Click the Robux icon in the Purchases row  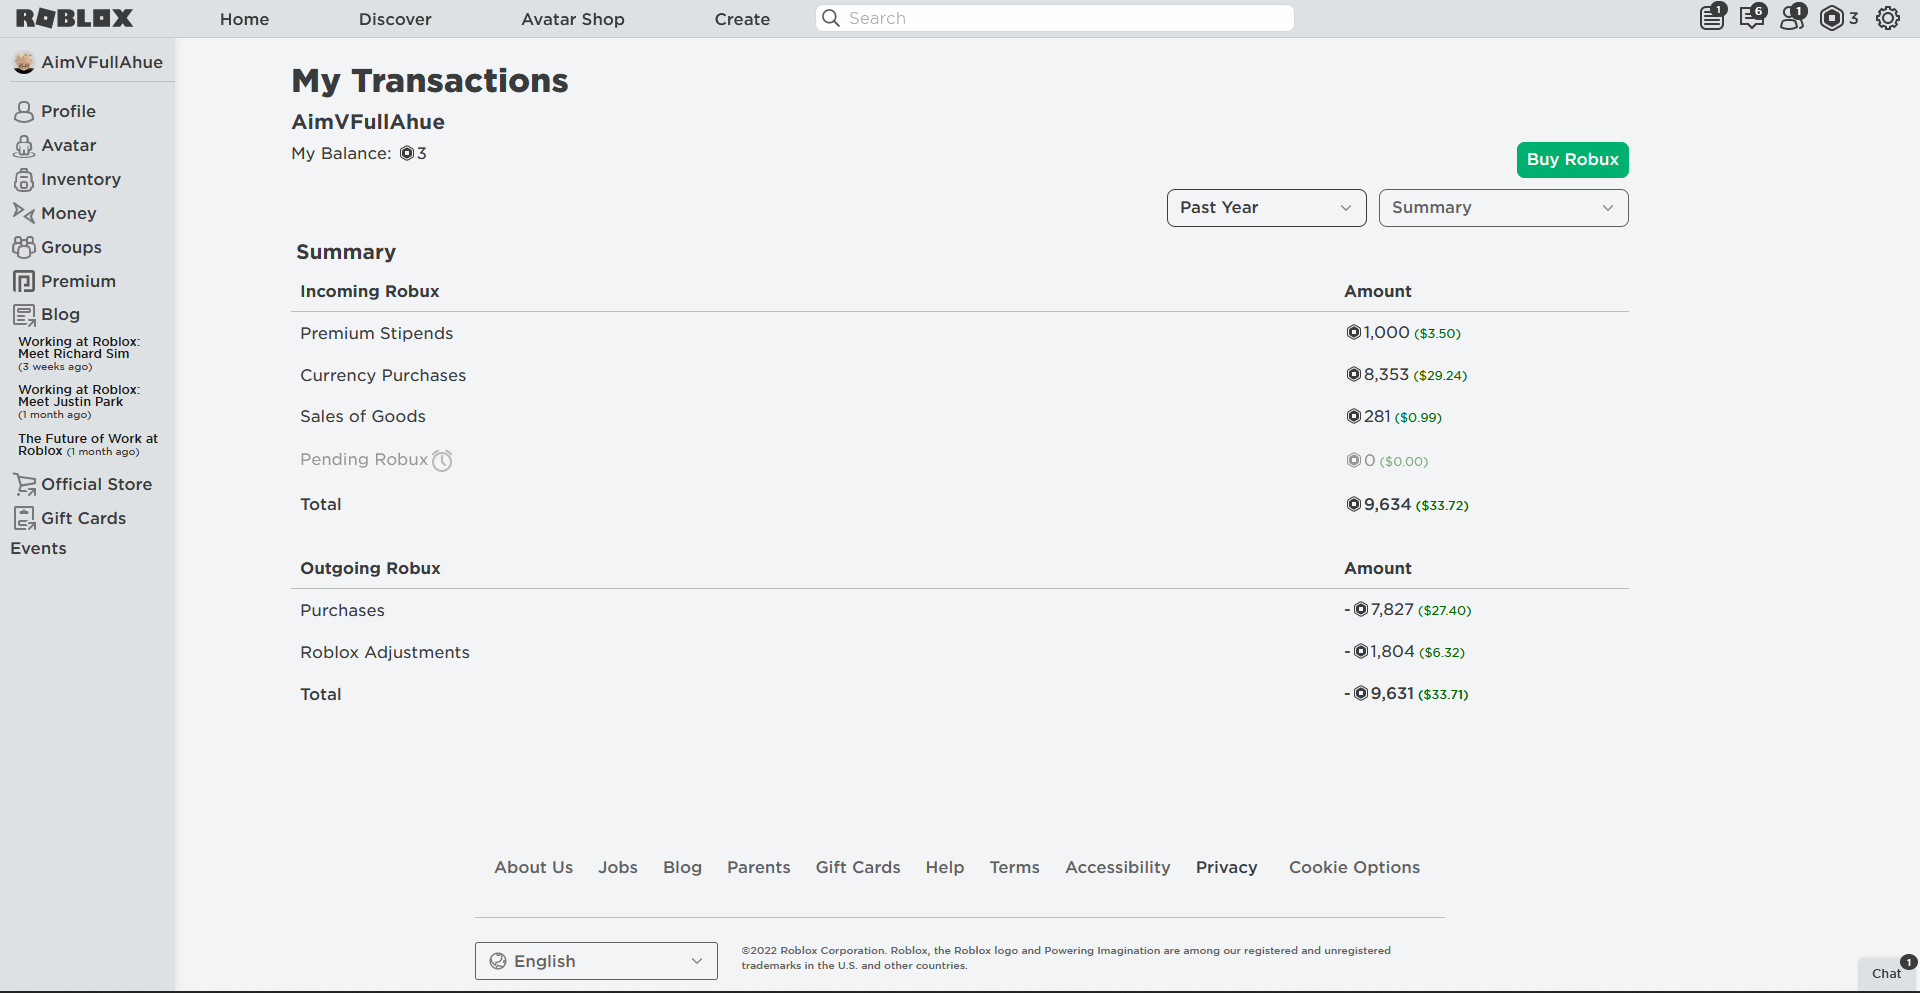[x=1361, y=609]
